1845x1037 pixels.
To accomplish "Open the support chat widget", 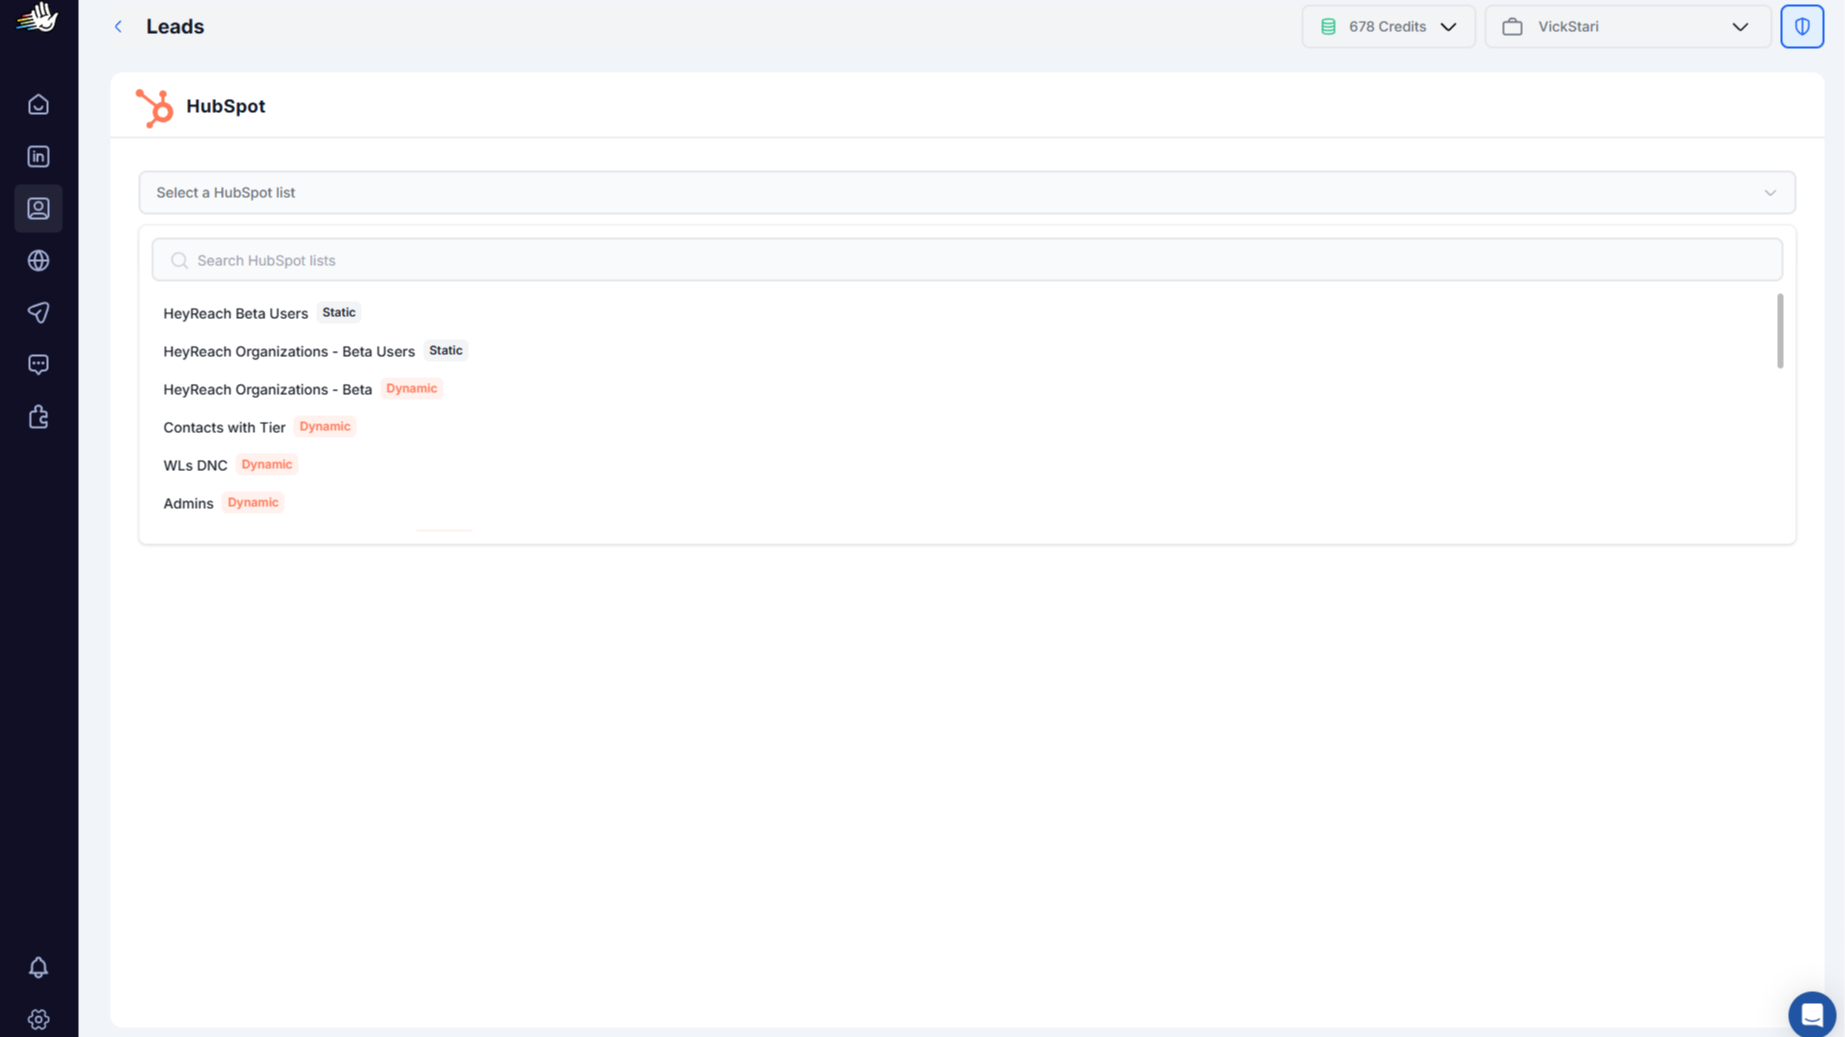I will (1812, 1014).
